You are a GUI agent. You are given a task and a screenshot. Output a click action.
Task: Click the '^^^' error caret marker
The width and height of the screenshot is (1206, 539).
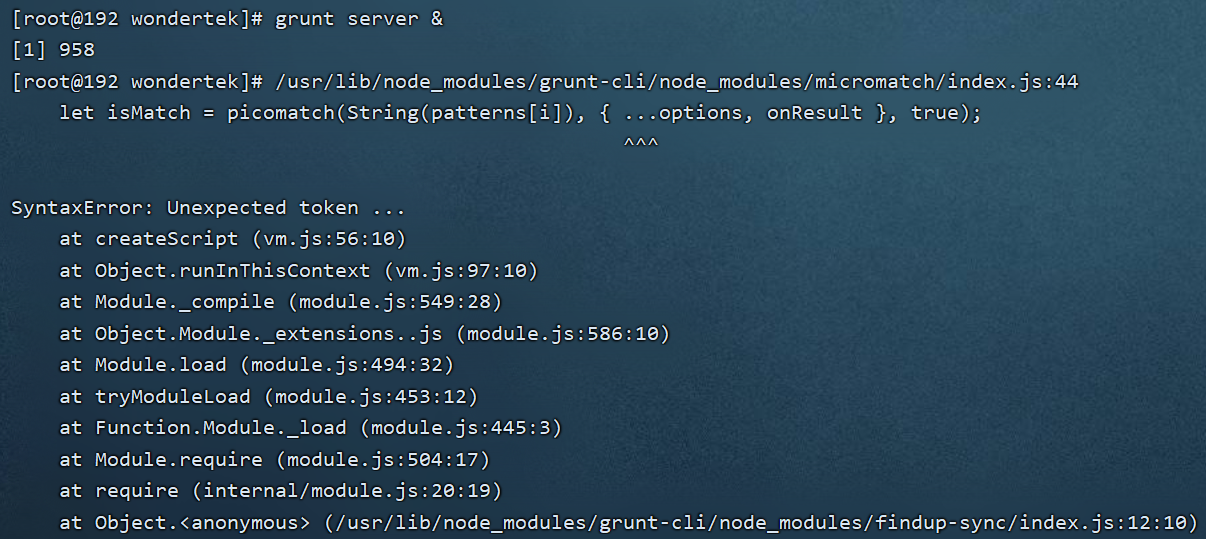[640, 144]
